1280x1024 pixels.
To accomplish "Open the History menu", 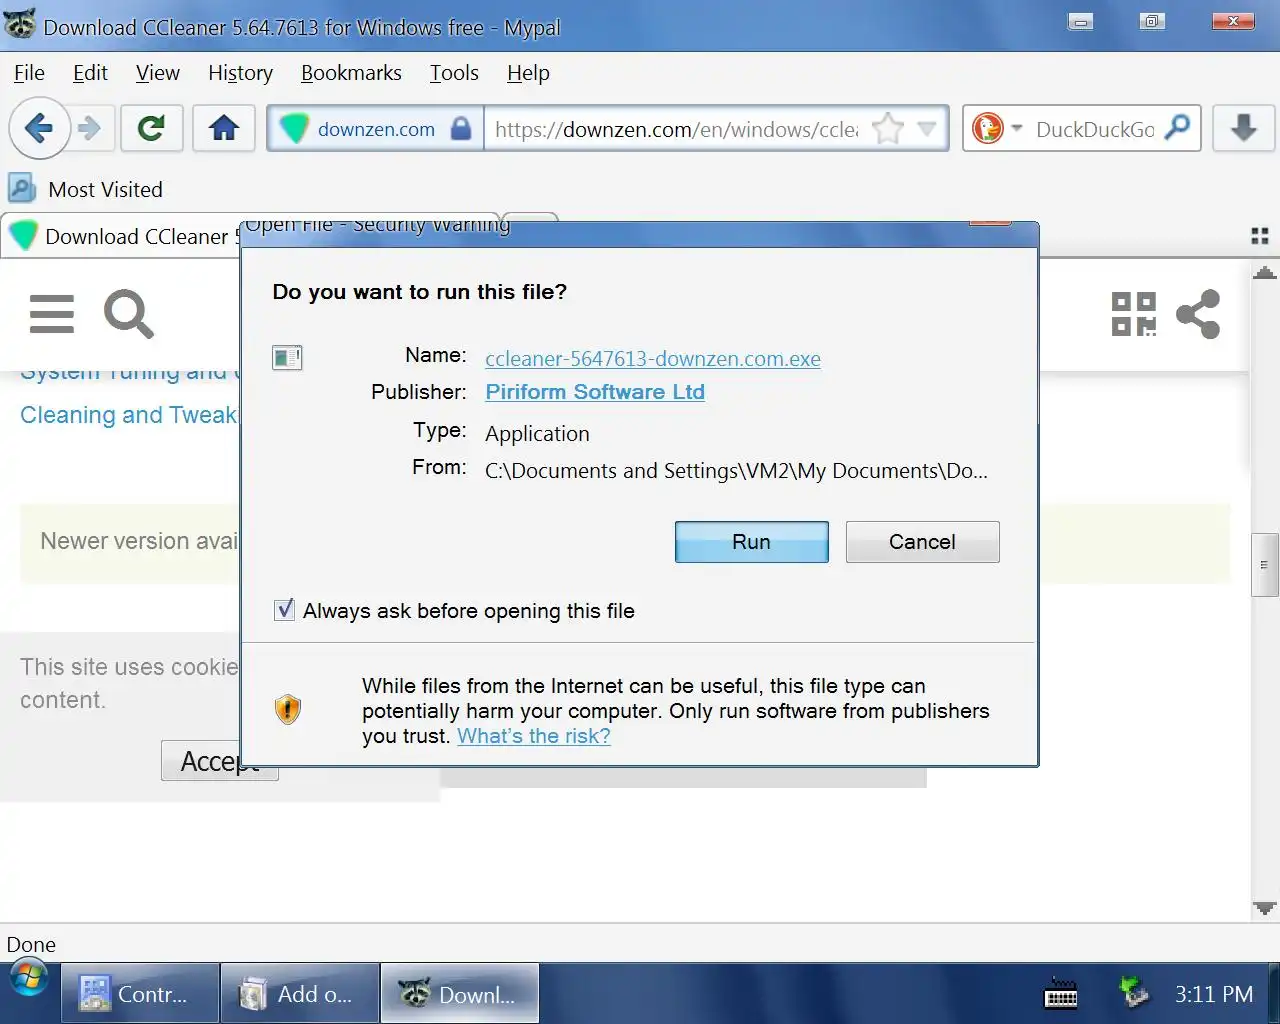I will point(240,73).
